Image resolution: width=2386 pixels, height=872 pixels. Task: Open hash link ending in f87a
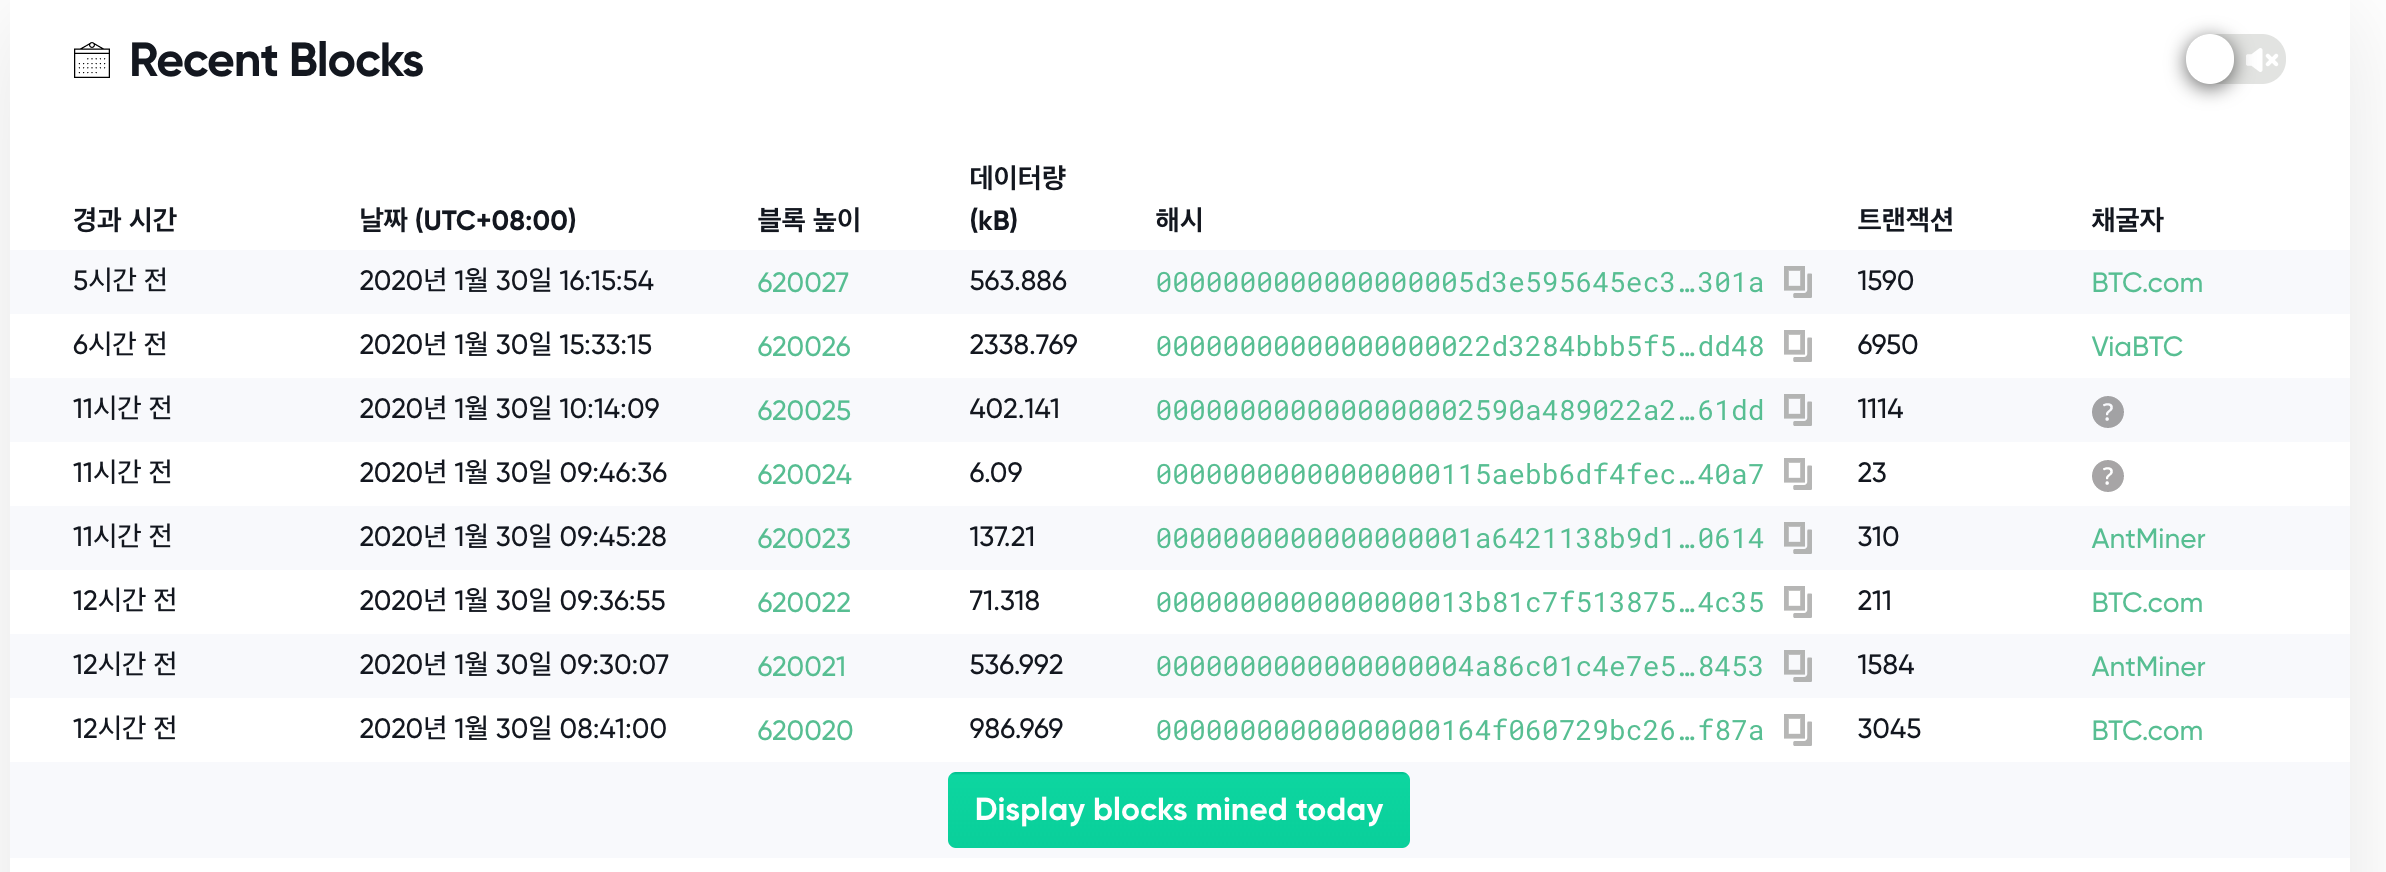[1458, 731]
